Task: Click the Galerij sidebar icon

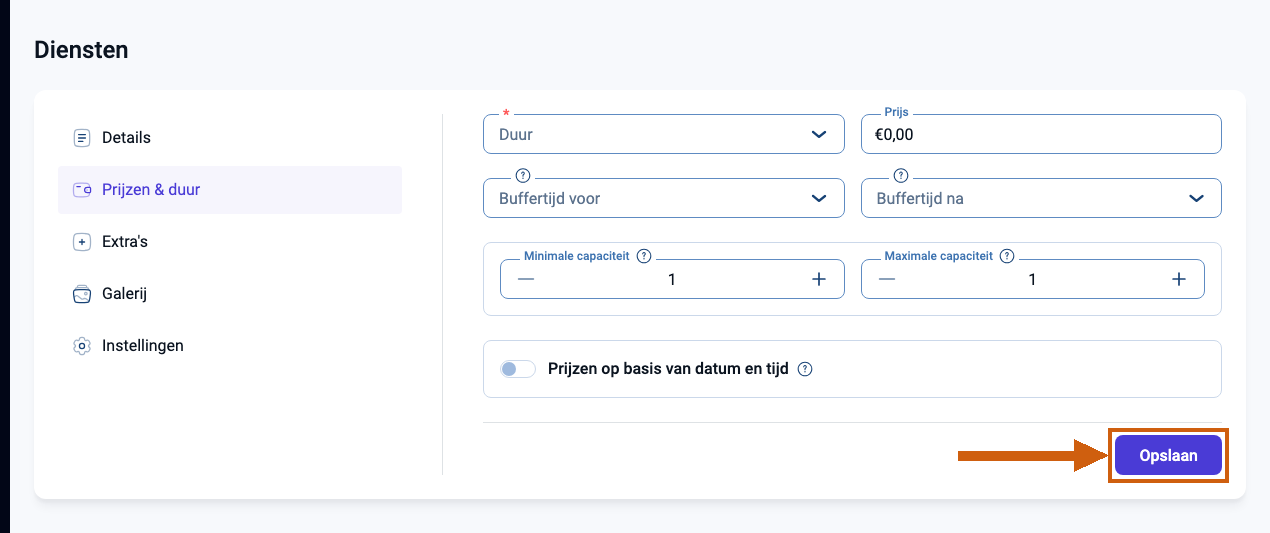Action: (x=82, y=294)
